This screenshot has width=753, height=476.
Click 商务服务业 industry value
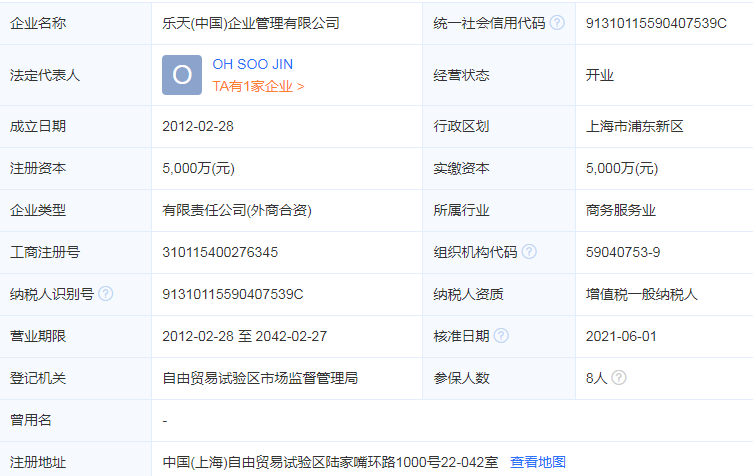point(620,210)
